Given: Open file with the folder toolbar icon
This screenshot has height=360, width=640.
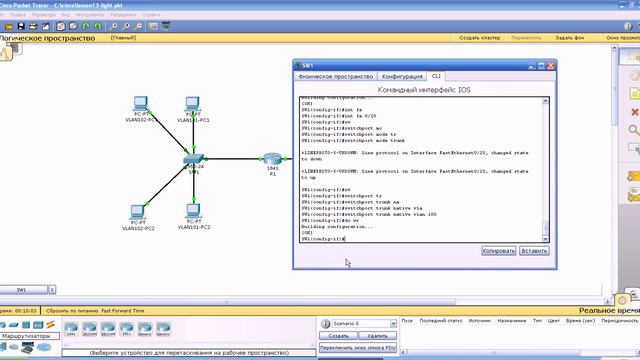Looking at the screenshot, I should tap(9, 27).
